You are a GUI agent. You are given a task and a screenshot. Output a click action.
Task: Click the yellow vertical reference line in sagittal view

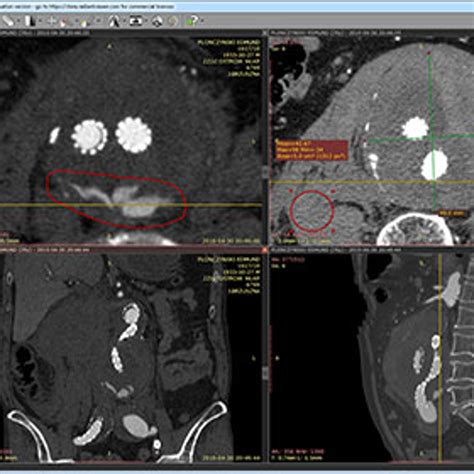[x=441, y=358]
